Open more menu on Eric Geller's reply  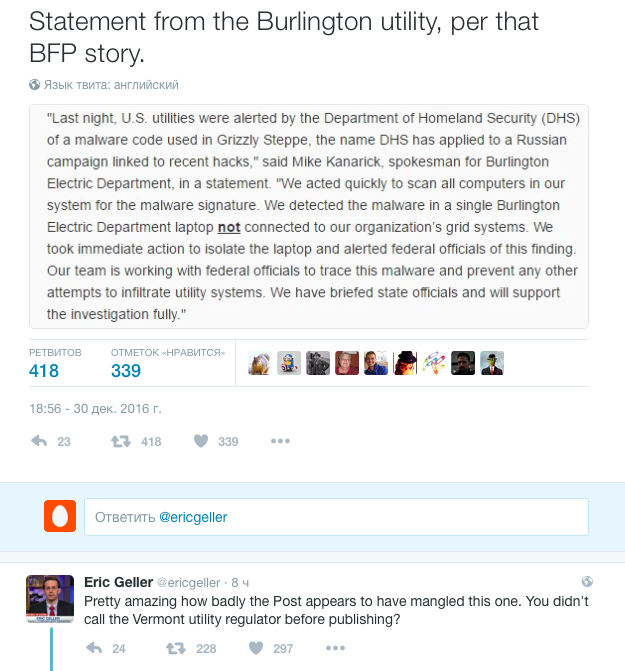335,648
